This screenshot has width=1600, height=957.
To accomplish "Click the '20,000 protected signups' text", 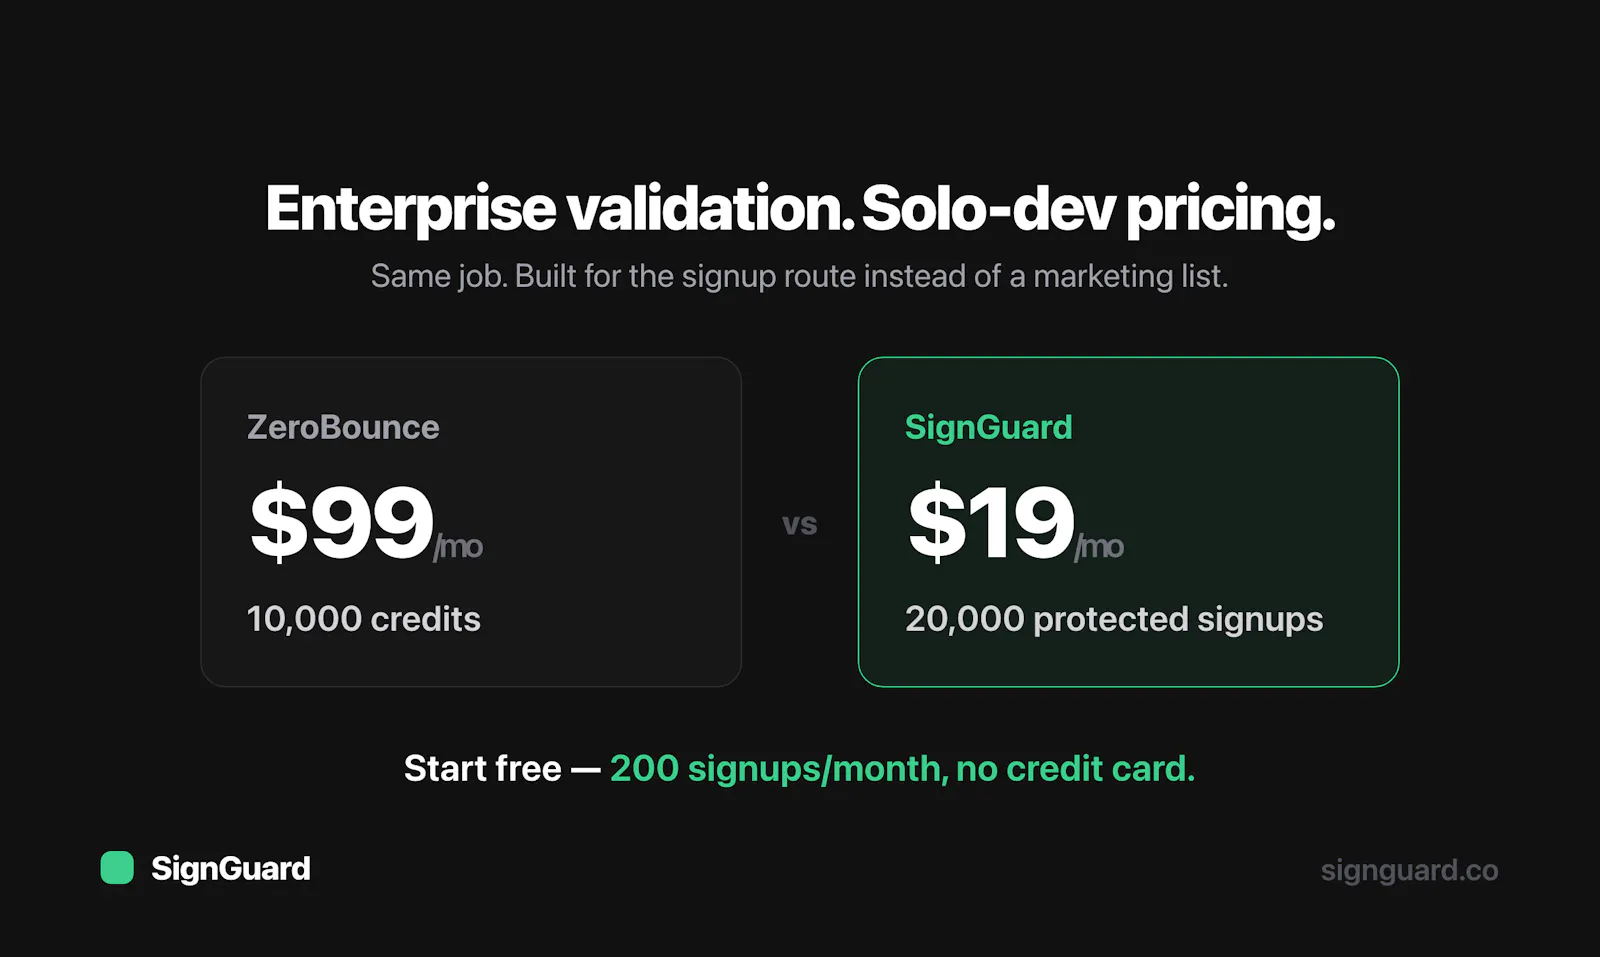I will pyautogui.click(x=1114, y=620).
